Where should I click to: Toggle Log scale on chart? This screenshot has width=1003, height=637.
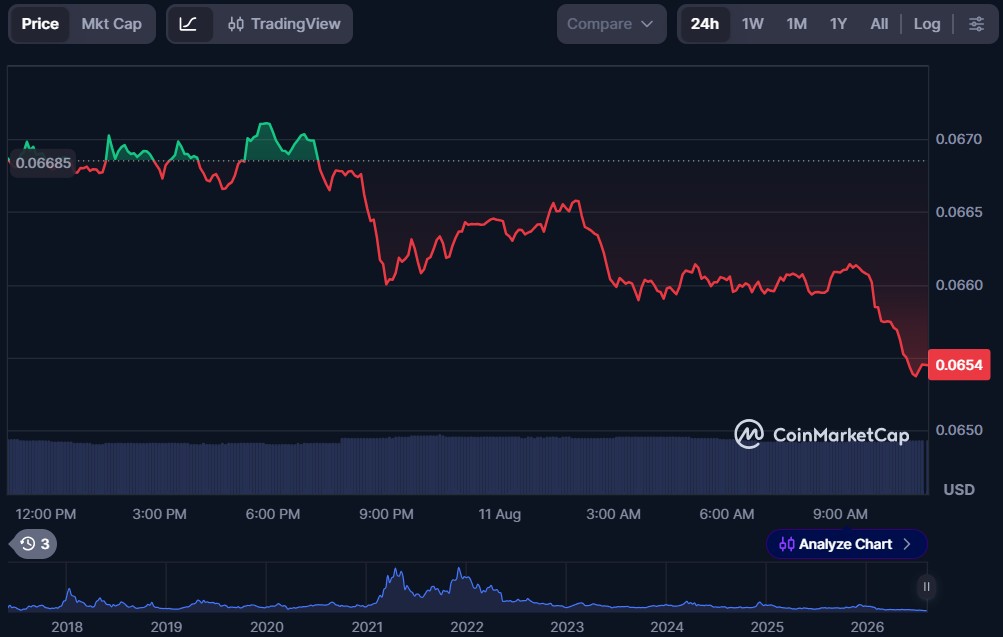point(926,24)
